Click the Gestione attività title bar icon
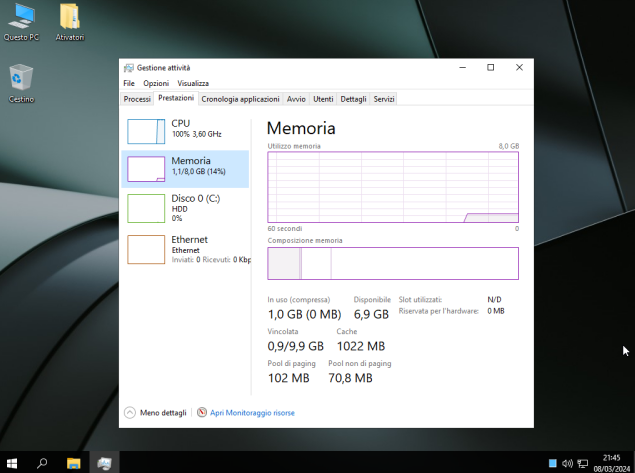635x473 pixels. coord(128,68)
